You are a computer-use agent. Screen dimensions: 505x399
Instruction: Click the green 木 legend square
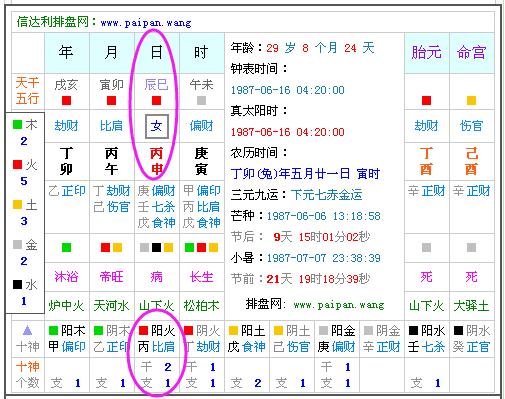[x=17, y=124]
